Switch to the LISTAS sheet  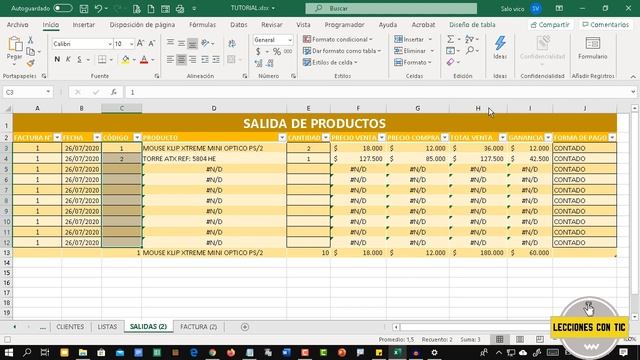point(107,327)
